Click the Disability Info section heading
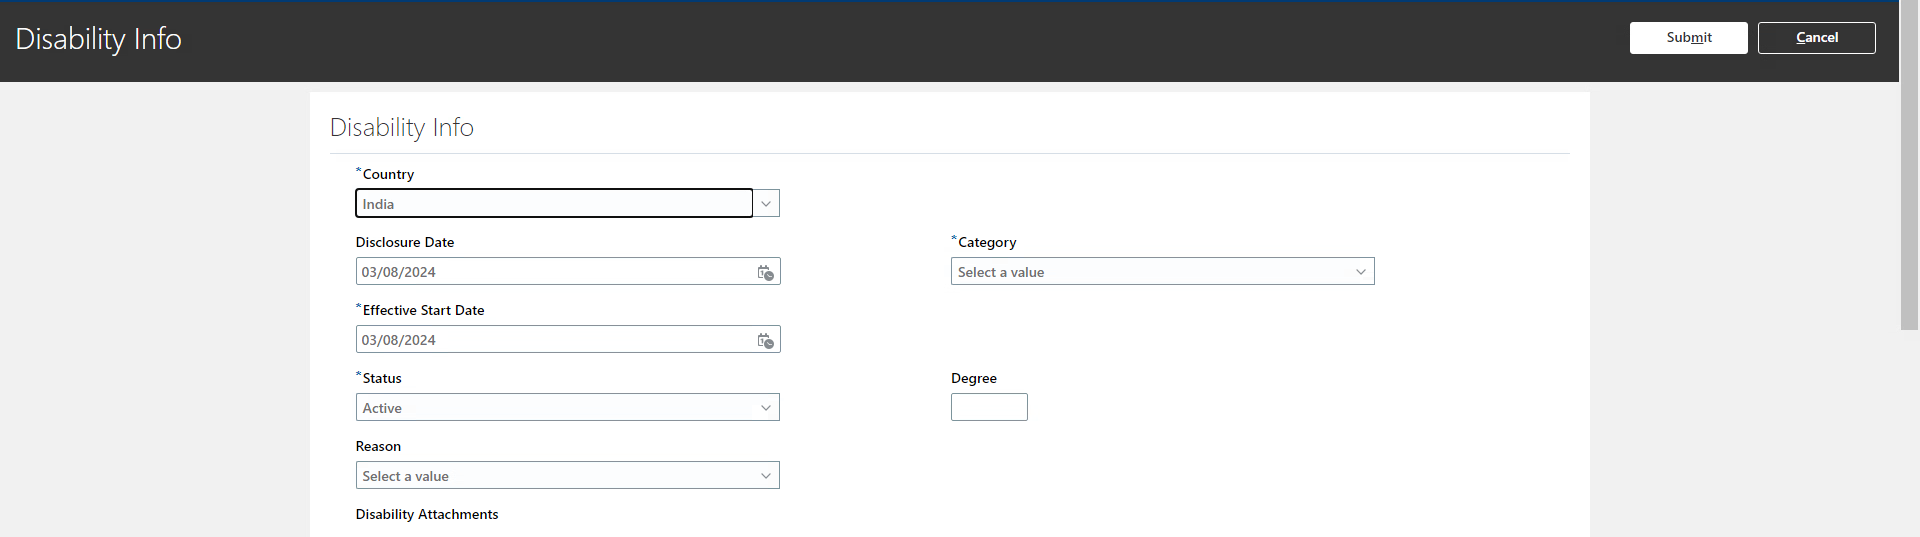1920x537 pixels. click(x=402, y=128)
